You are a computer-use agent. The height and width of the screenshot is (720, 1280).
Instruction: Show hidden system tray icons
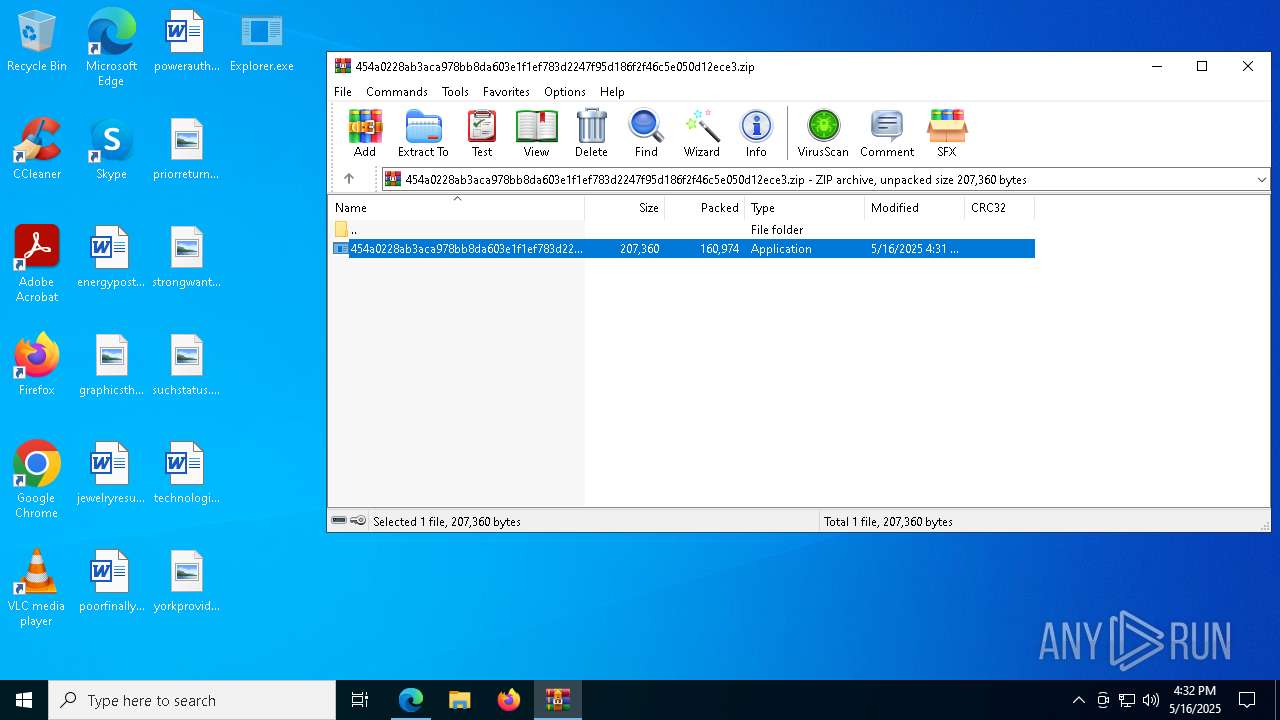1078,700
